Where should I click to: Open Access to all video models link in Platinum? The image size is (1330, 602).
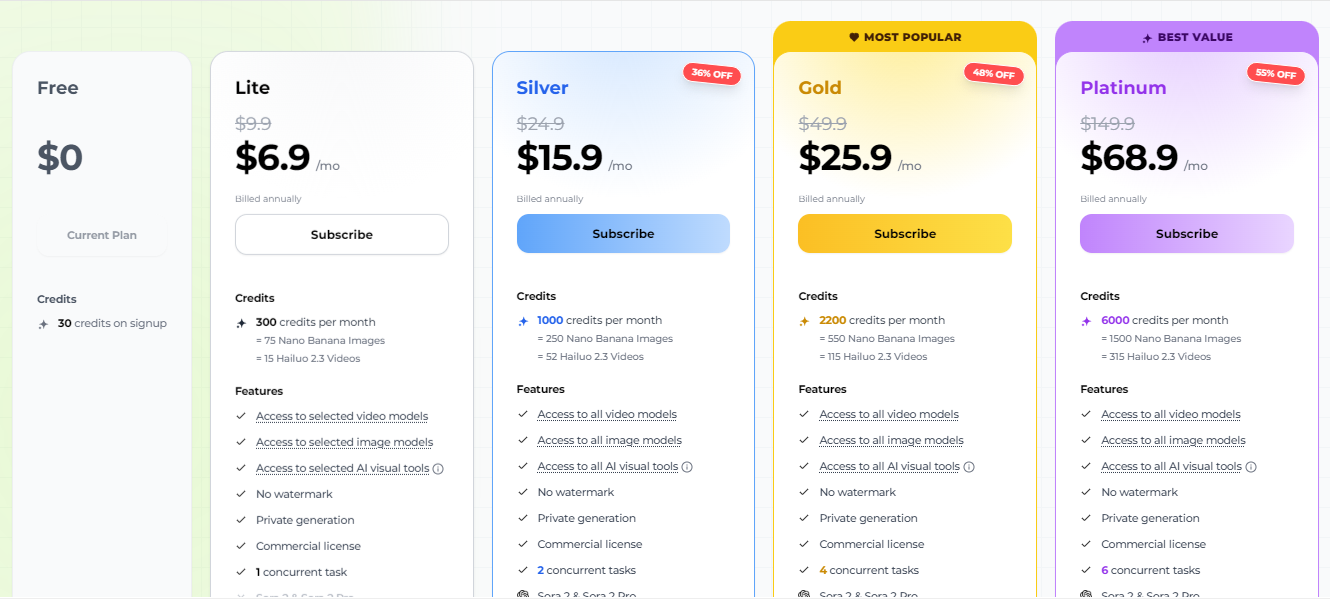pos(1170,414)
